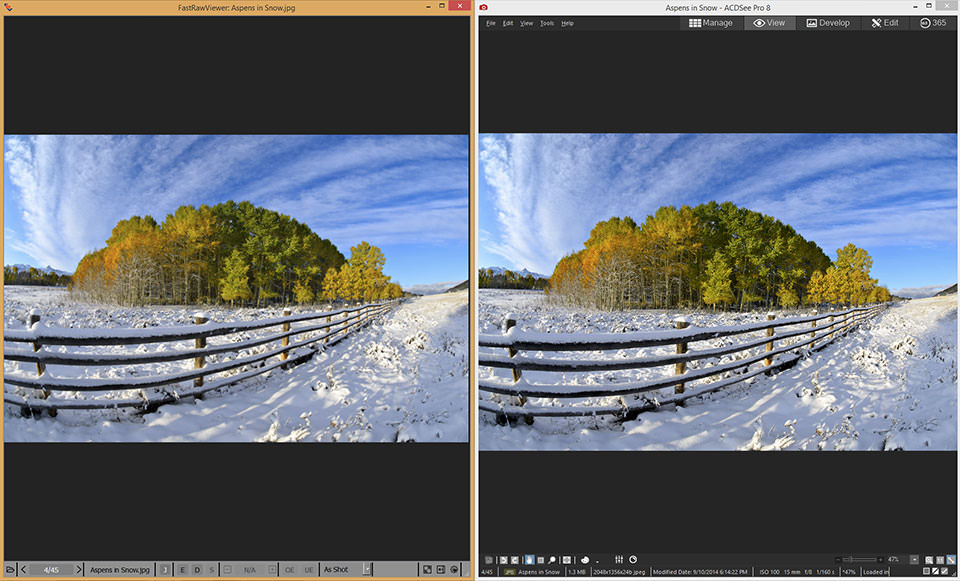Close the FastRawViewer window
Viewport: 960px width, 581px height.
click(459, 6)
